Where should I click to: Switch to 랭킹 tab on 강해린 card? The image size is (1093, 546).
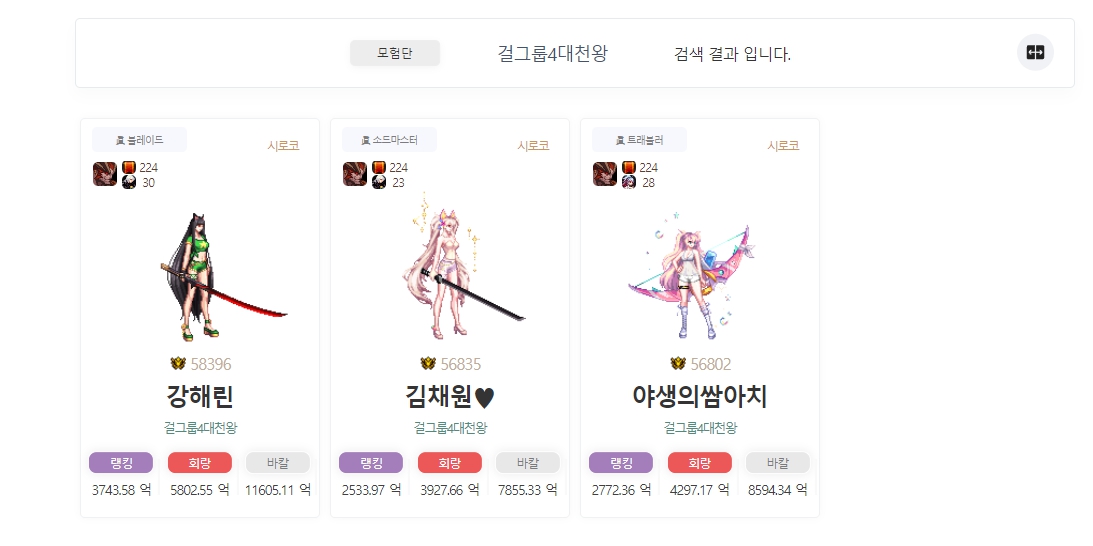click(x=121, y=463)
